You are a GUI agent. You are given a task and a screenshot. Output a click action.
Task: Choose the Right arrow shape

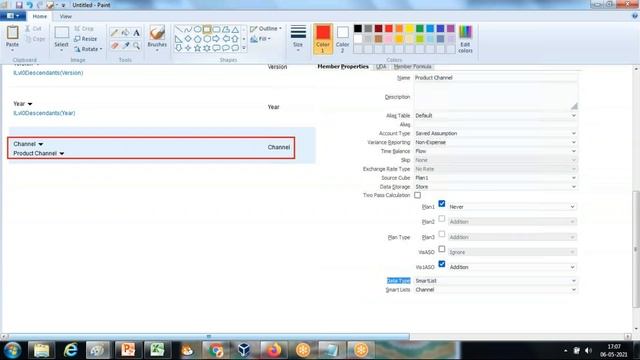click(x=216, y=39)
